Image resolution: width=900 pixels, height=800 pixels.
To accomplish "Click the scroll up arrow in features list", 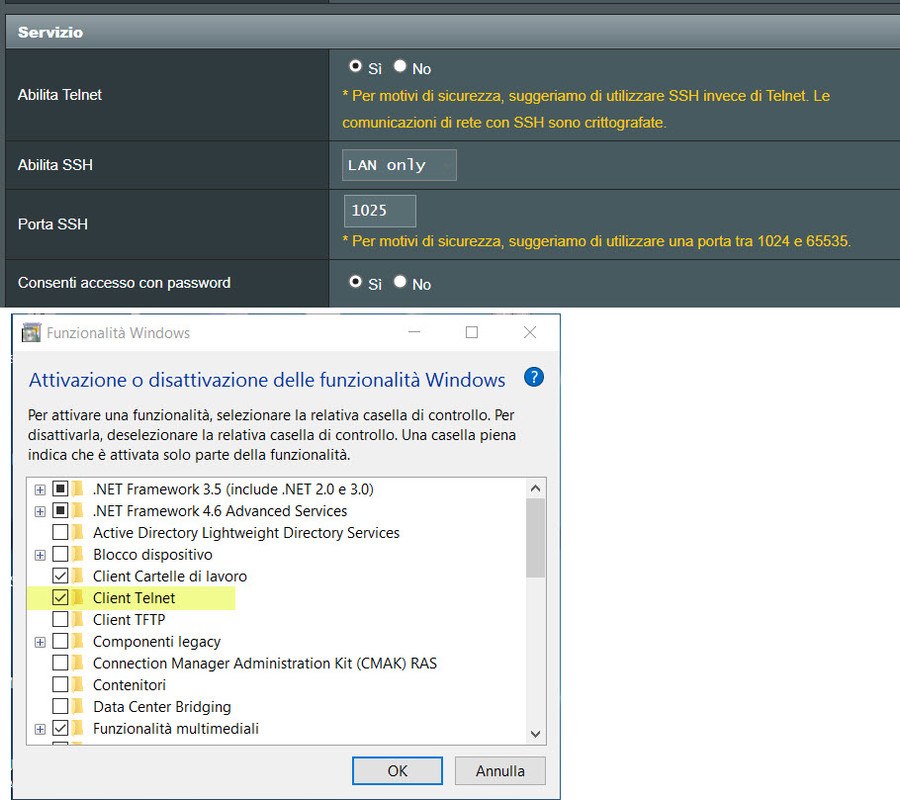I will click(x=536, y=488).
